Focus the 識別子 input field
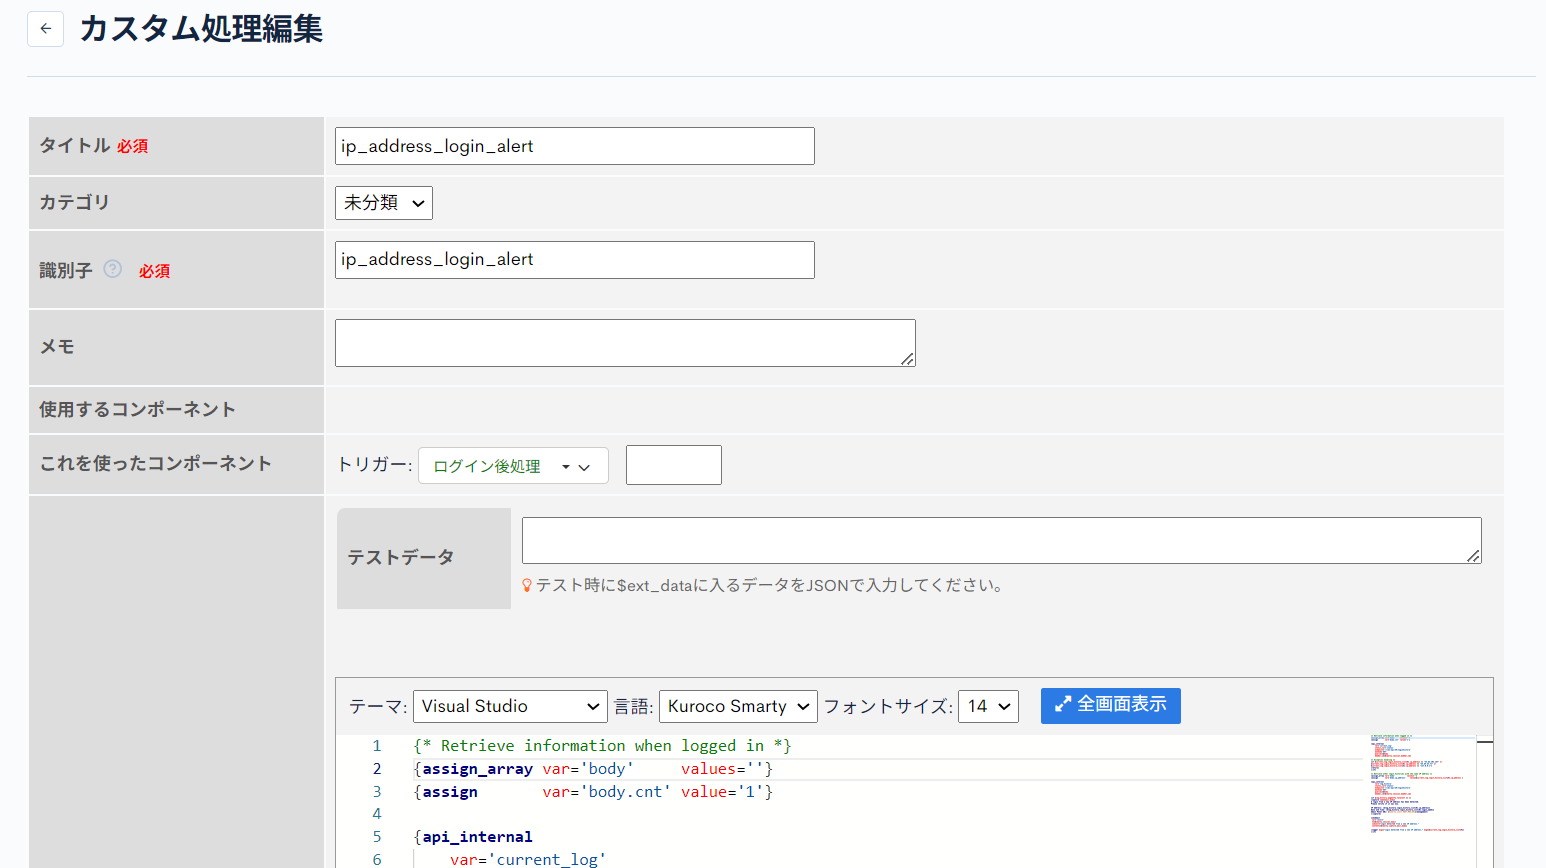Screen dimensions: 1546x868 [575, 260]
